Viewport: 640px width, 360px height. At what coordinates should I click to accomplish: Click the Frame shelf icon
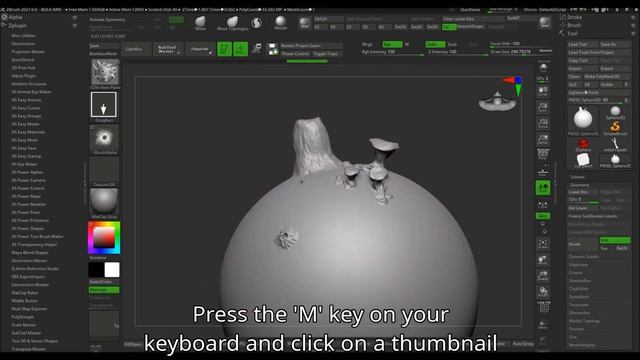click(x=543, y=244)
